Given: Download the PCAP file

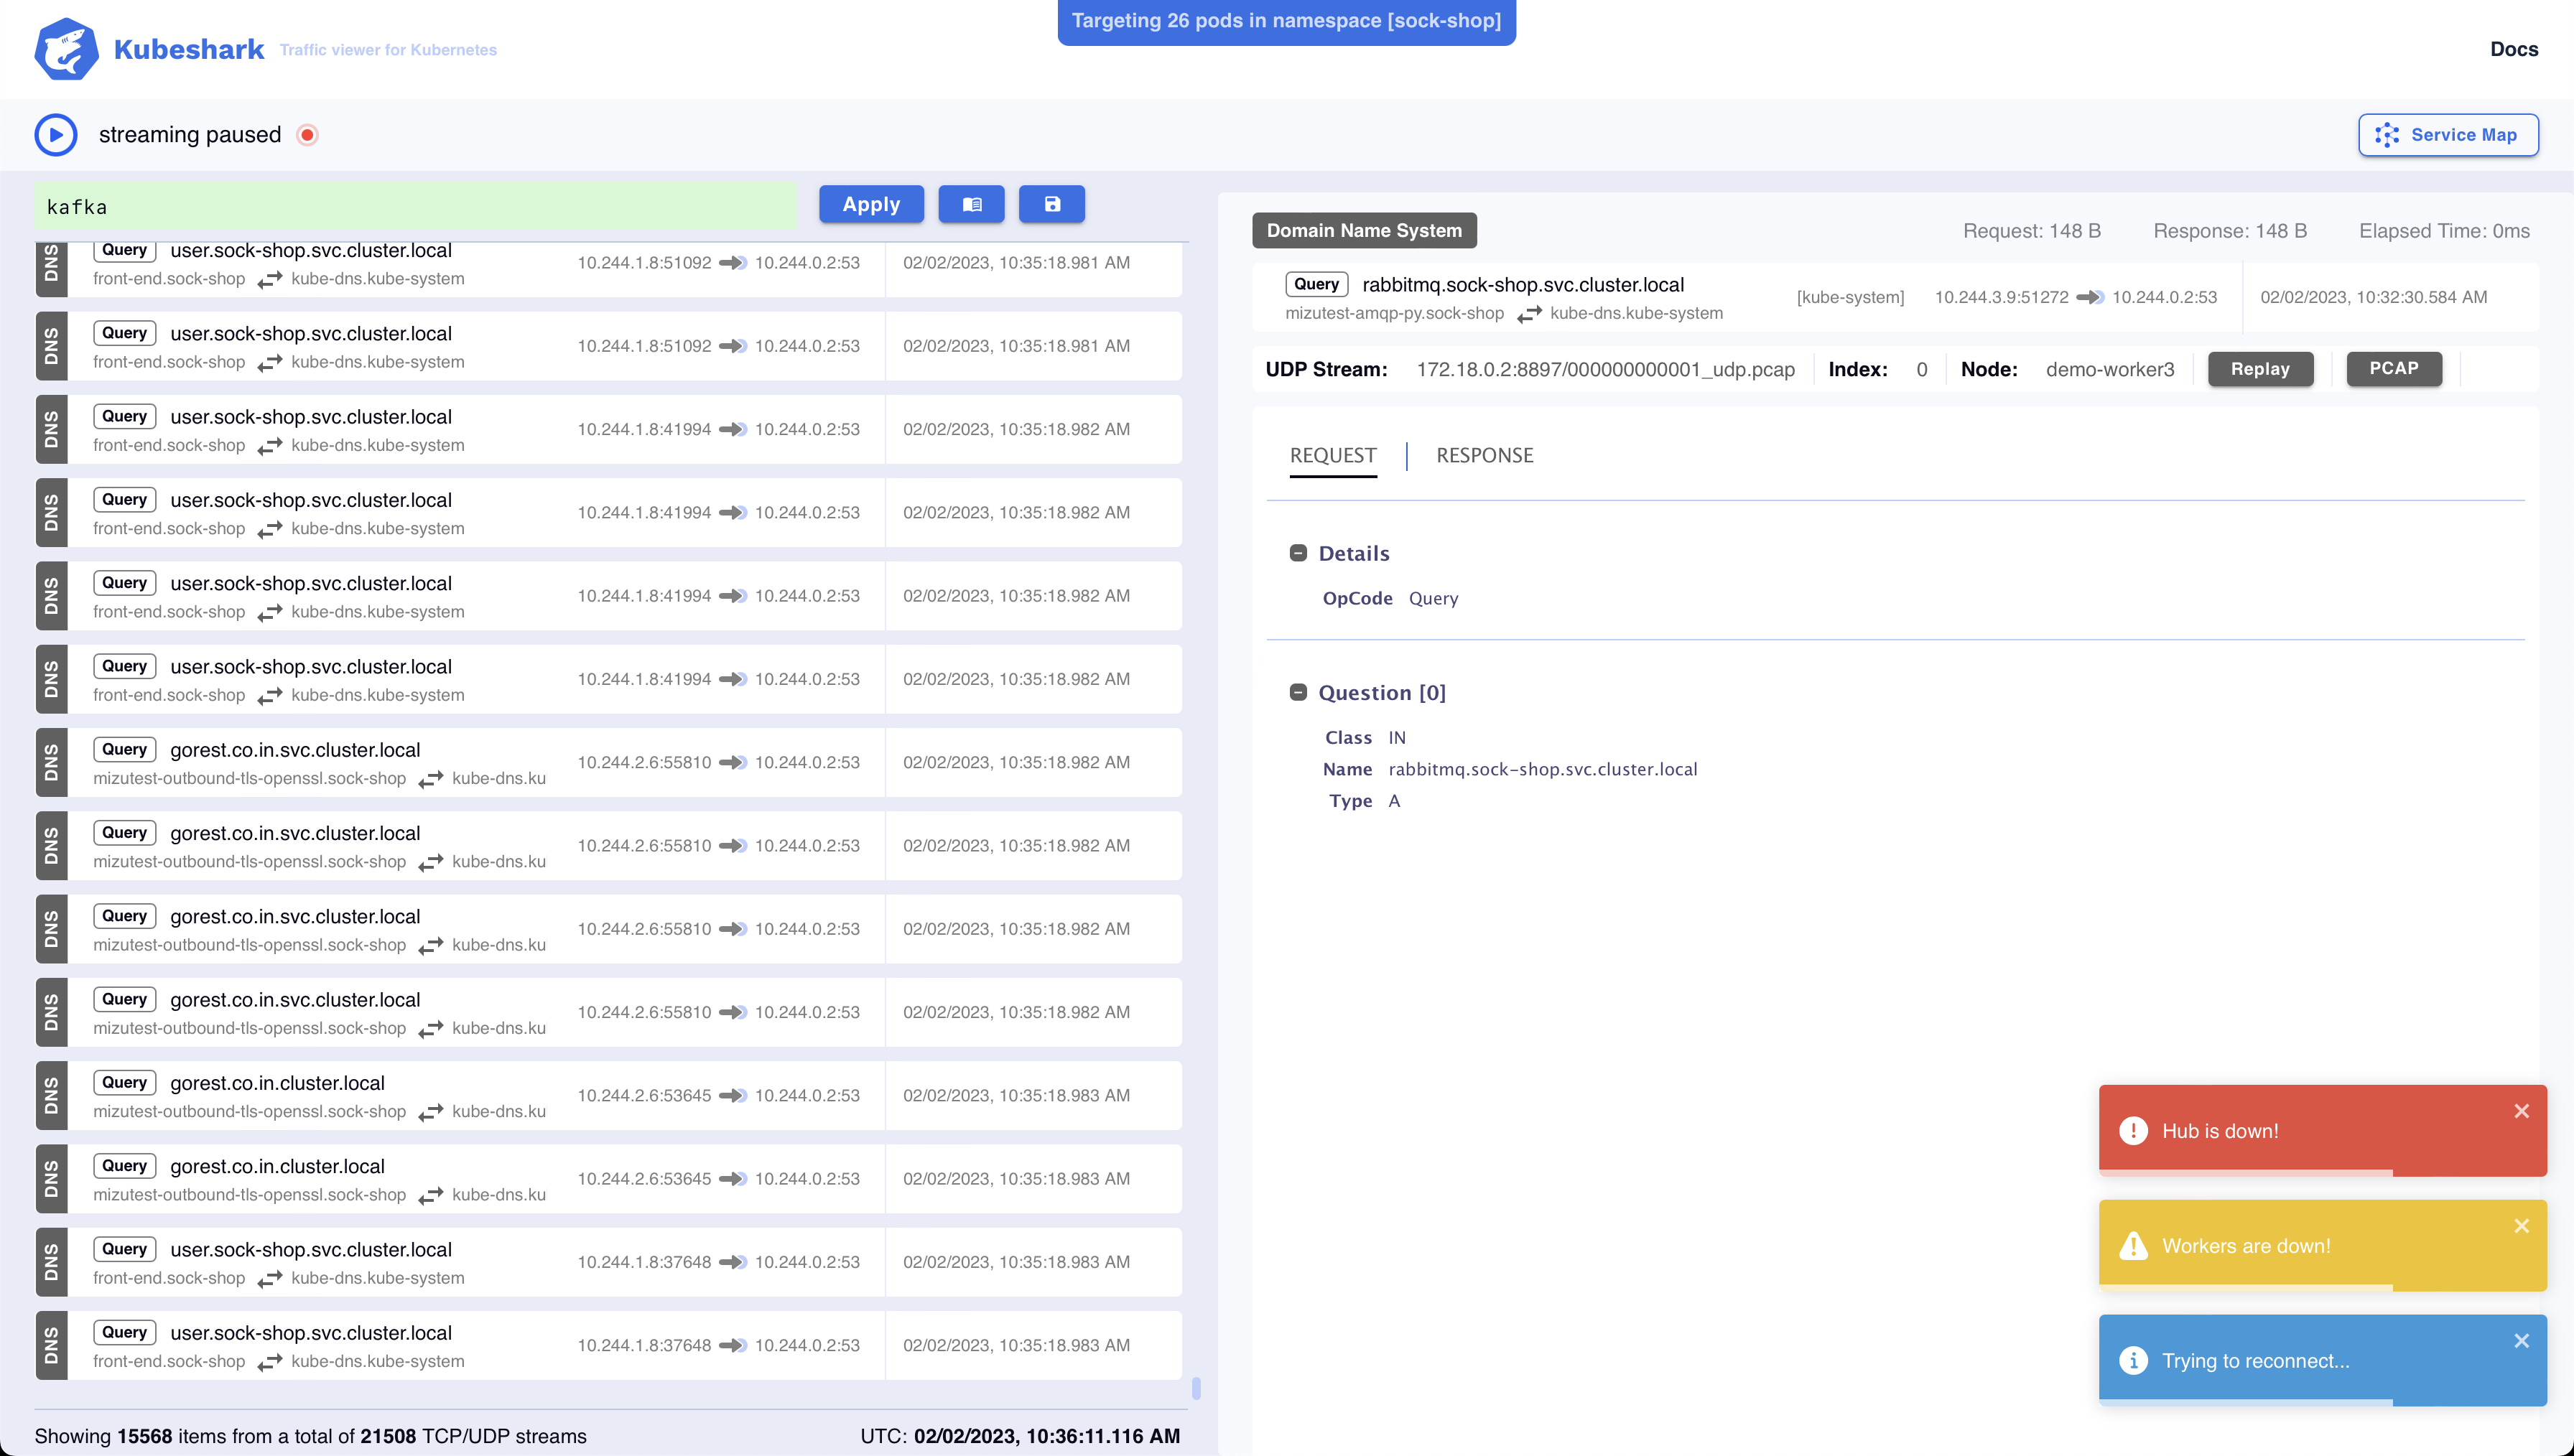Looking at the screenshot, I should click(2394, 369).
